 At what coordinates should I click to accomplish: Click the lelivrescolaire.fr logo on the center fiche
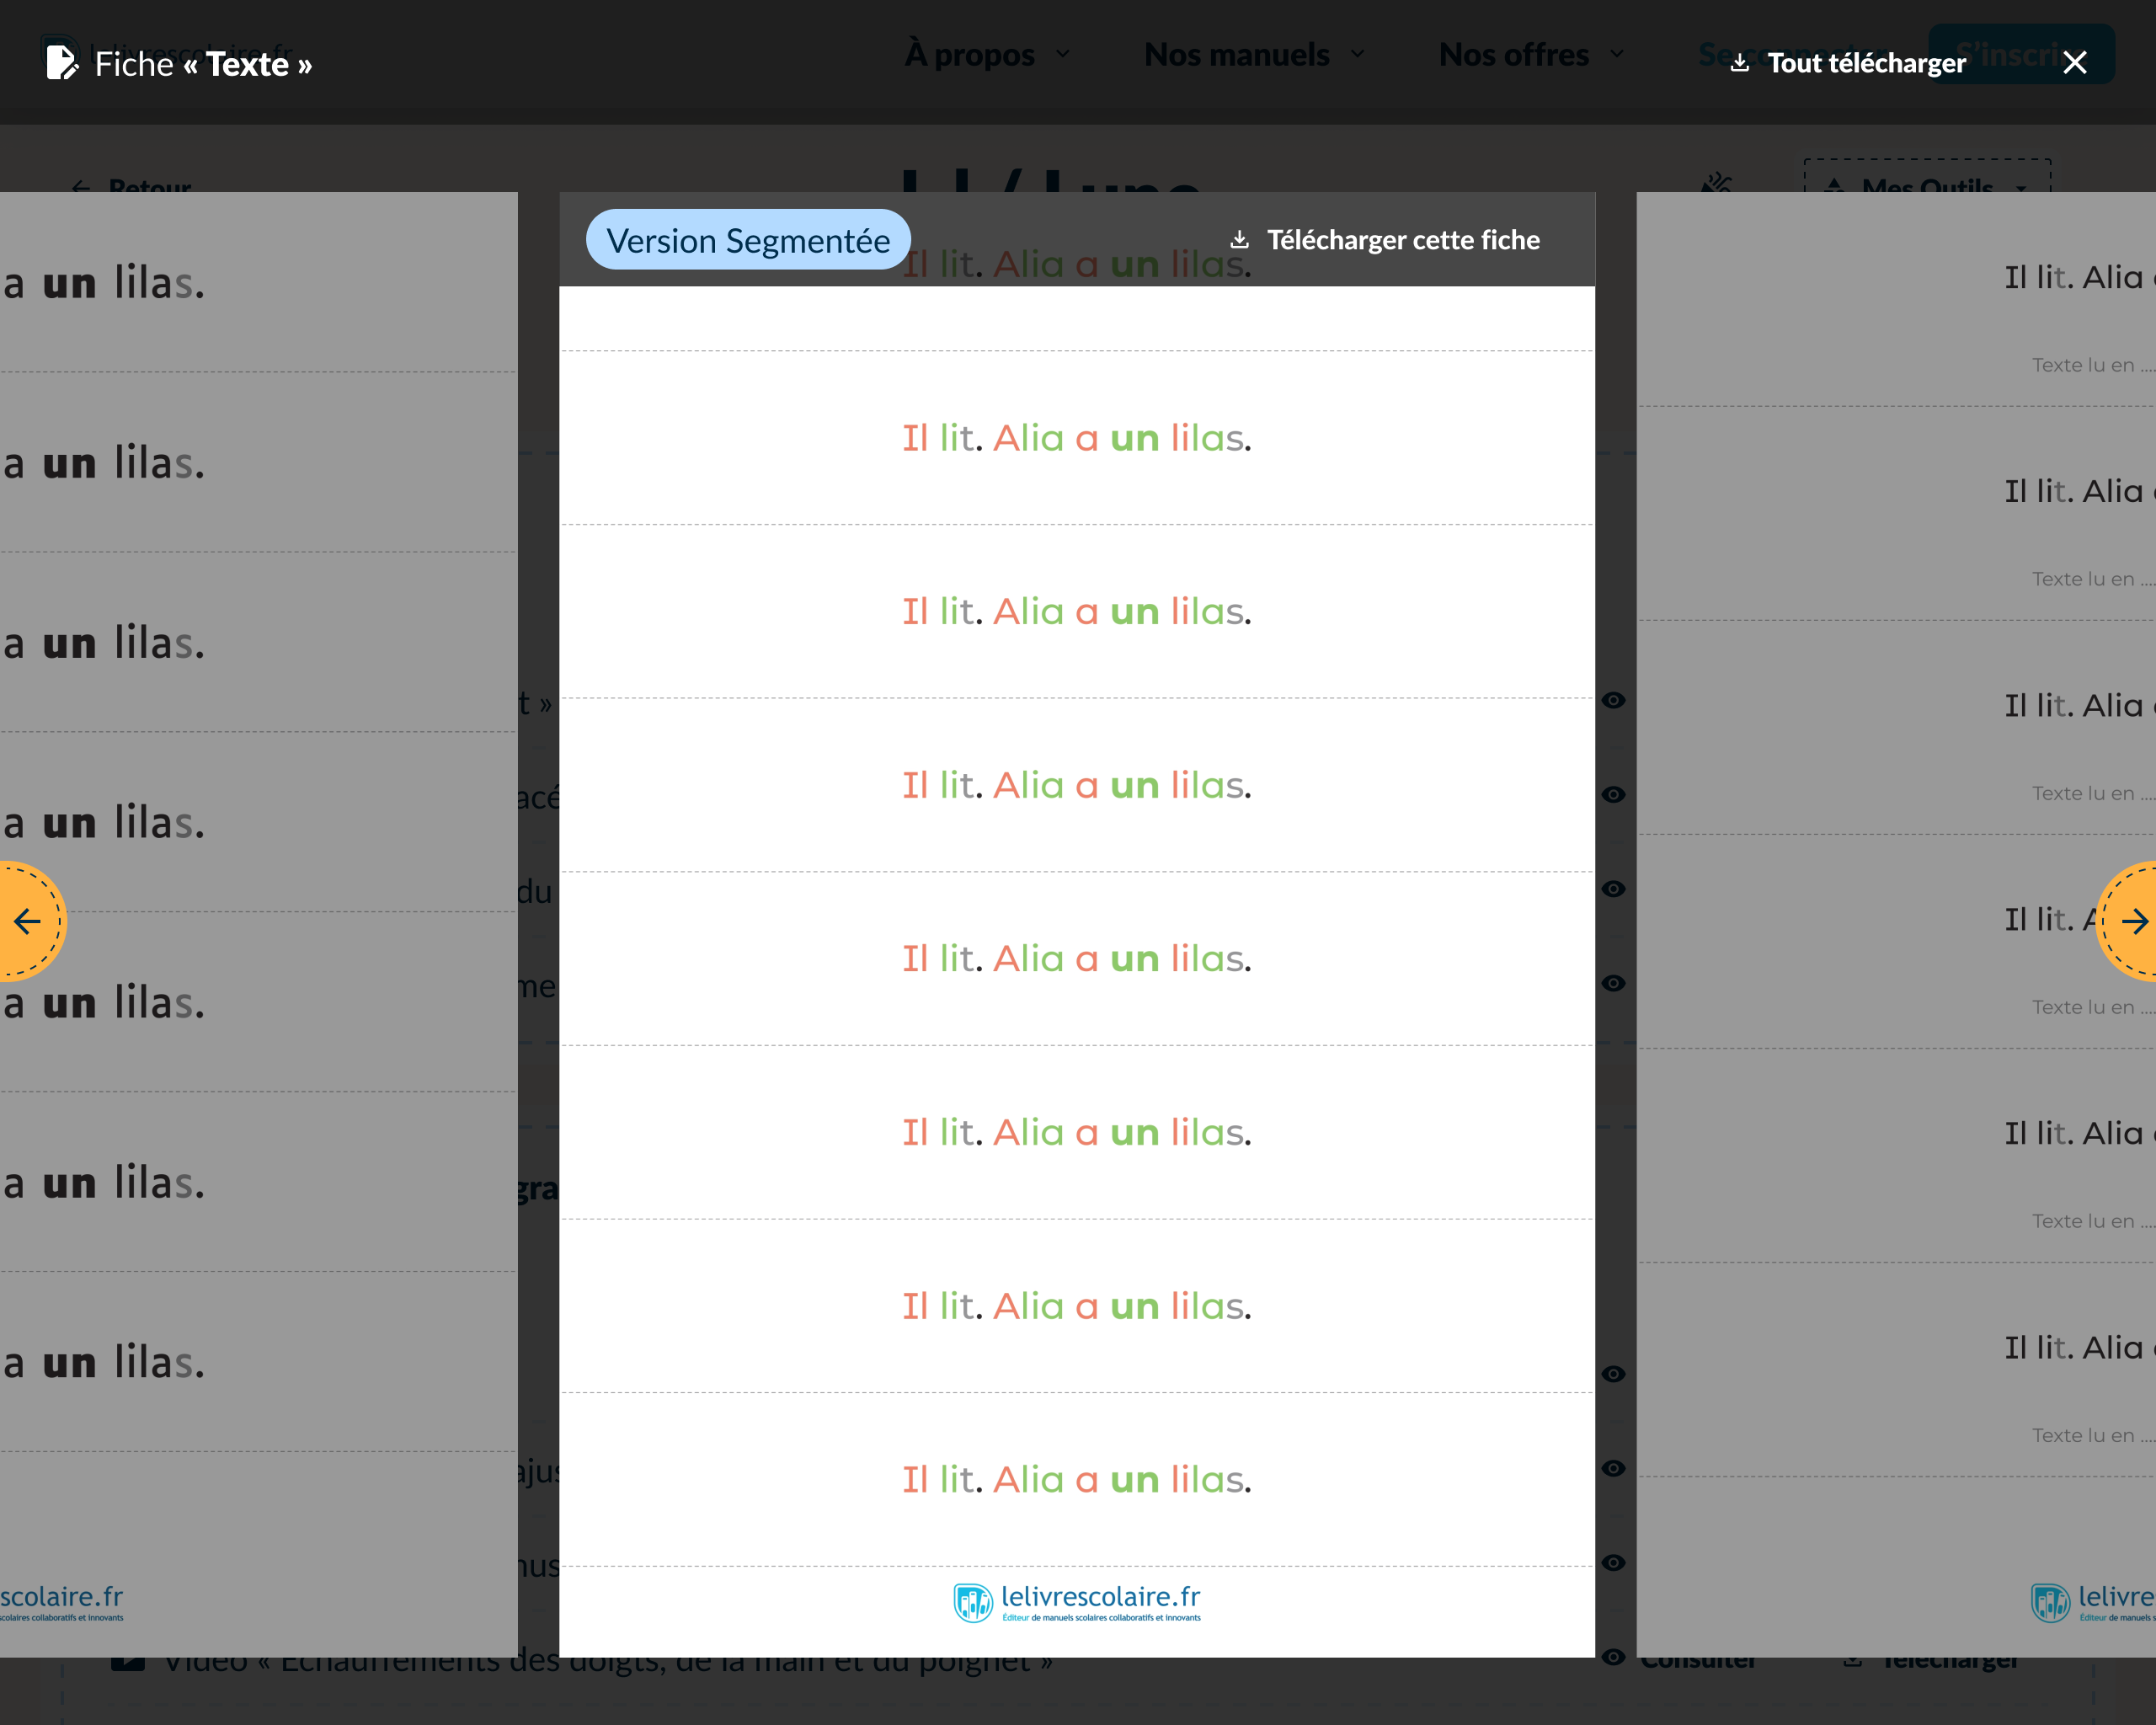click(x=1077, y=1602)
